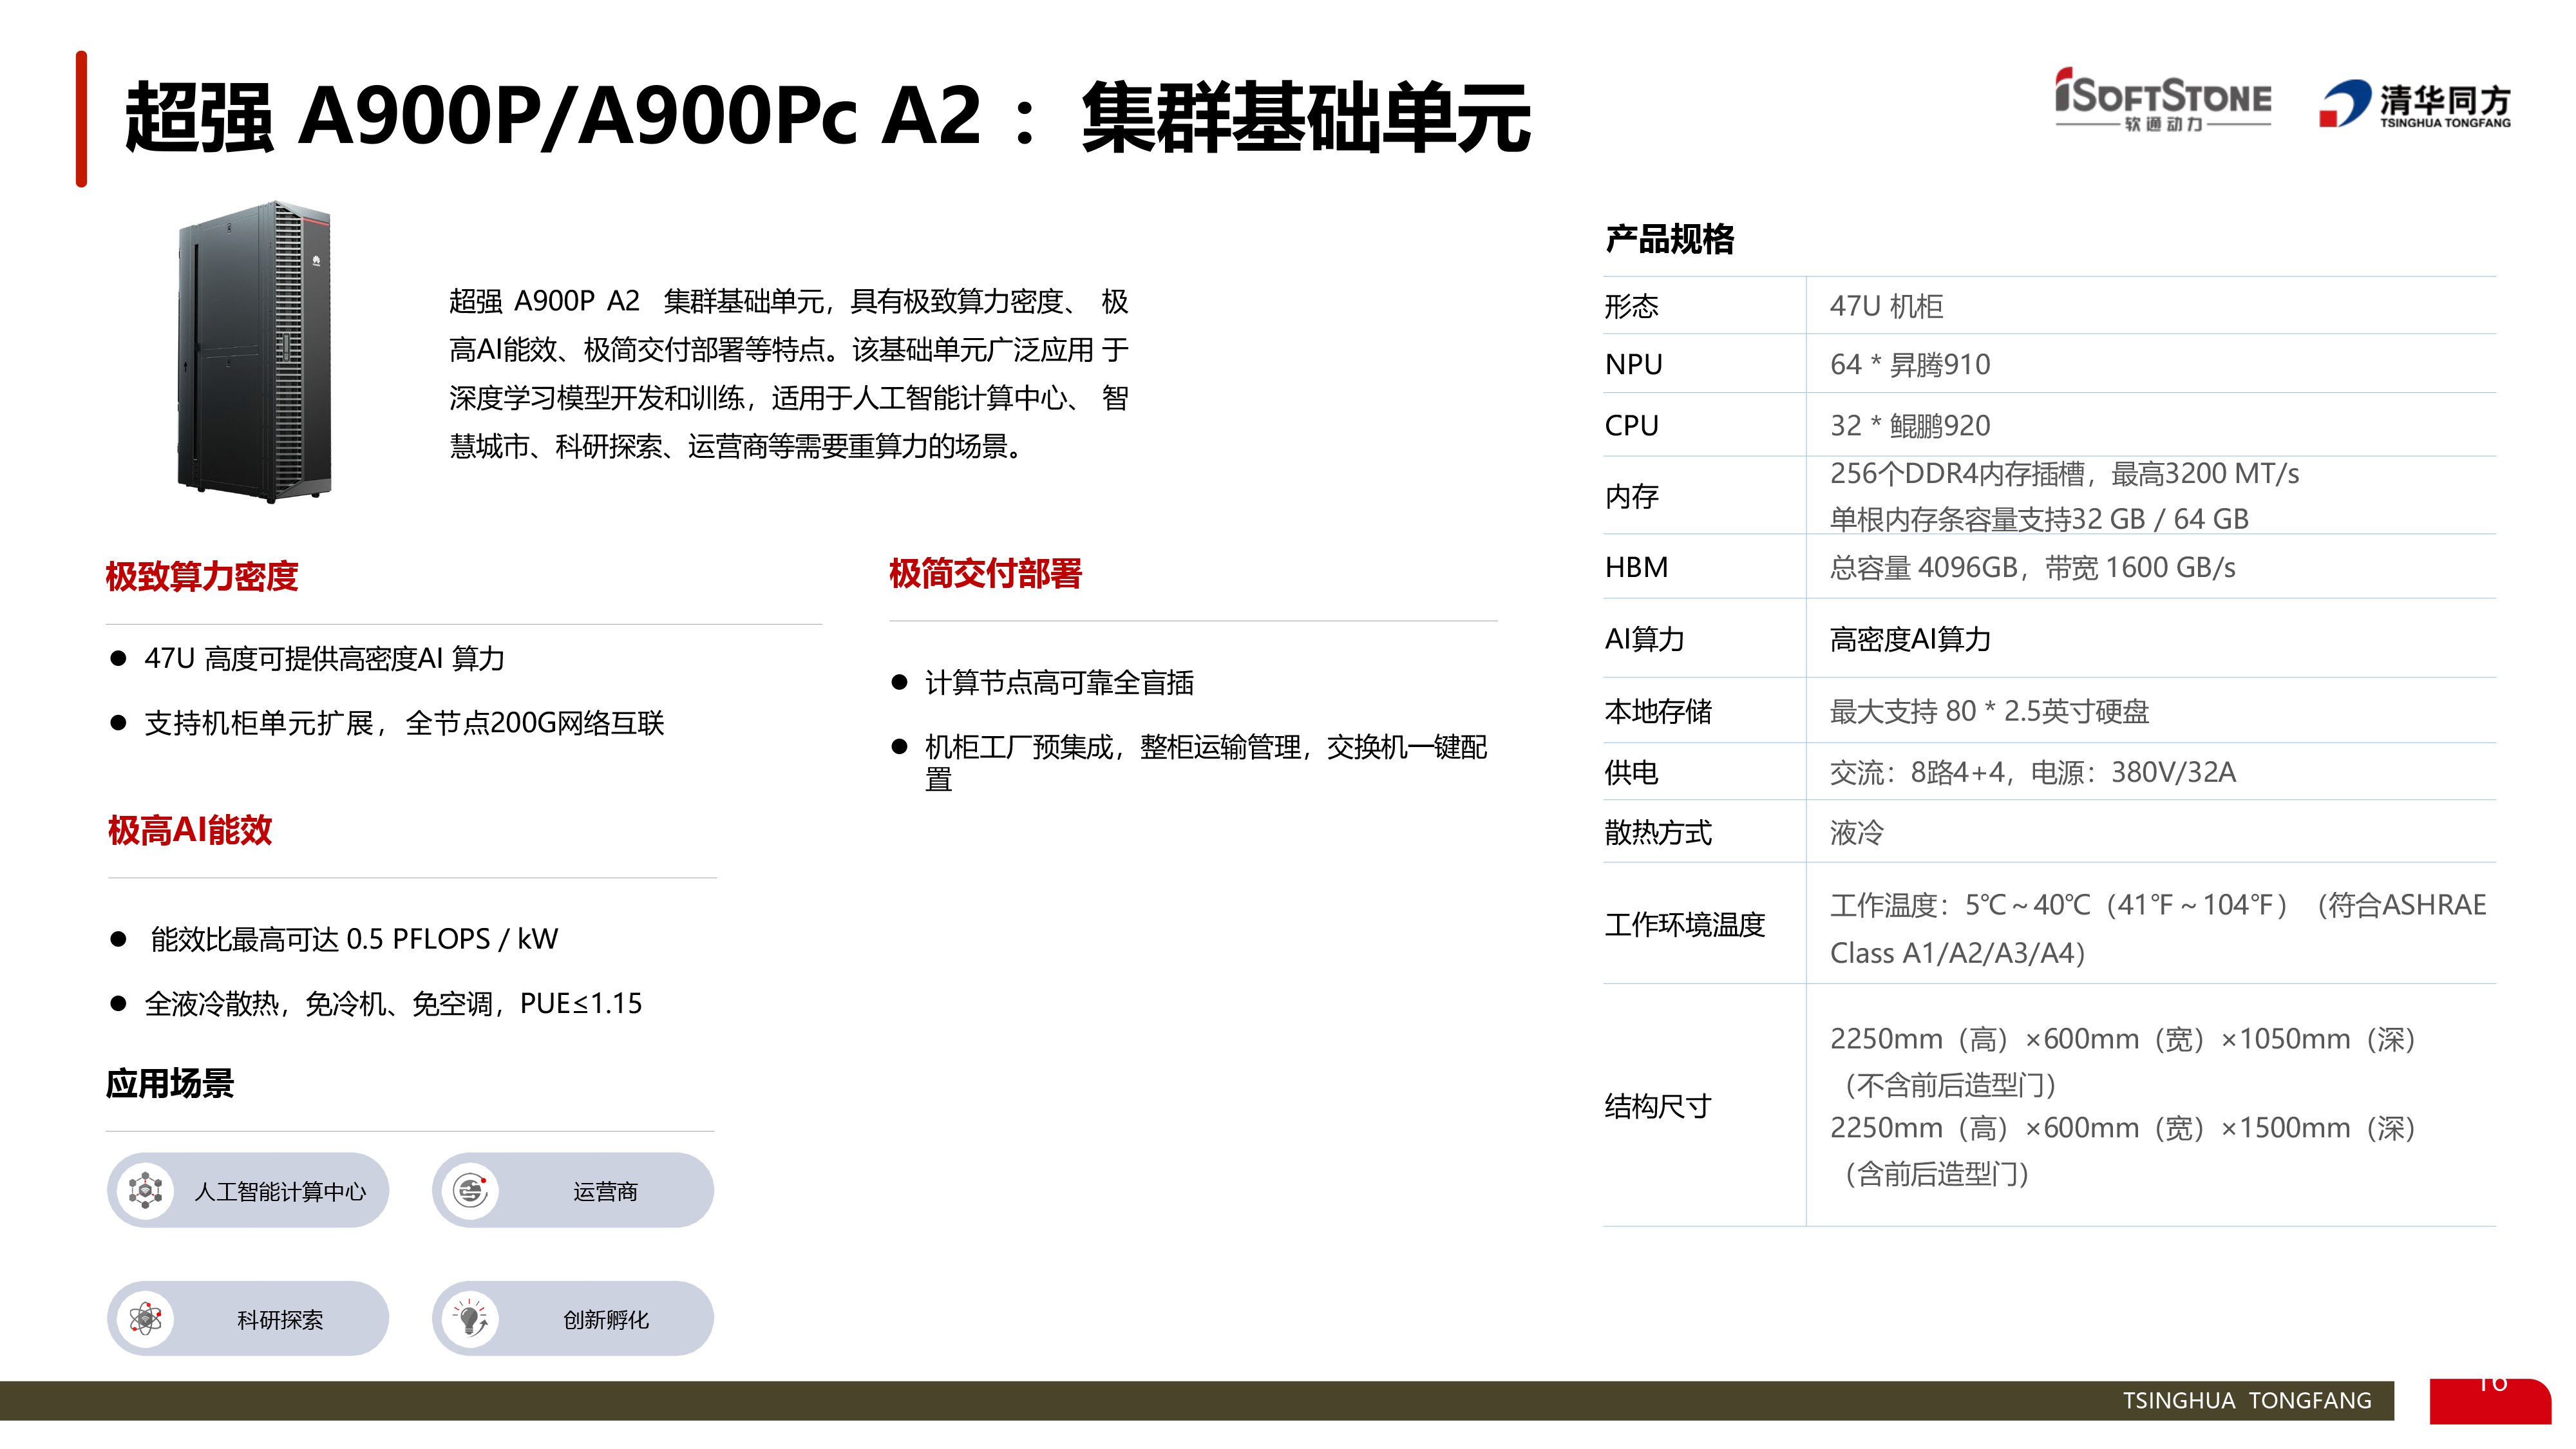The width and height of the screenshot is (2576, 1449).
Task: Click the dimension ending ×1500mm（深）
Action: click(x=2123, y=1127)
